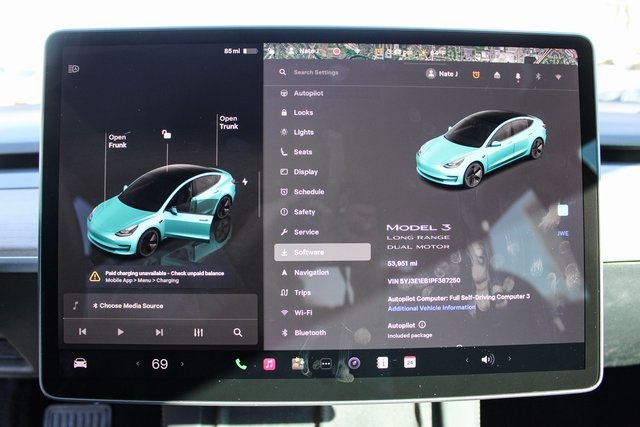Open the phone app in the bottom bar

click(x=241, y=363)
